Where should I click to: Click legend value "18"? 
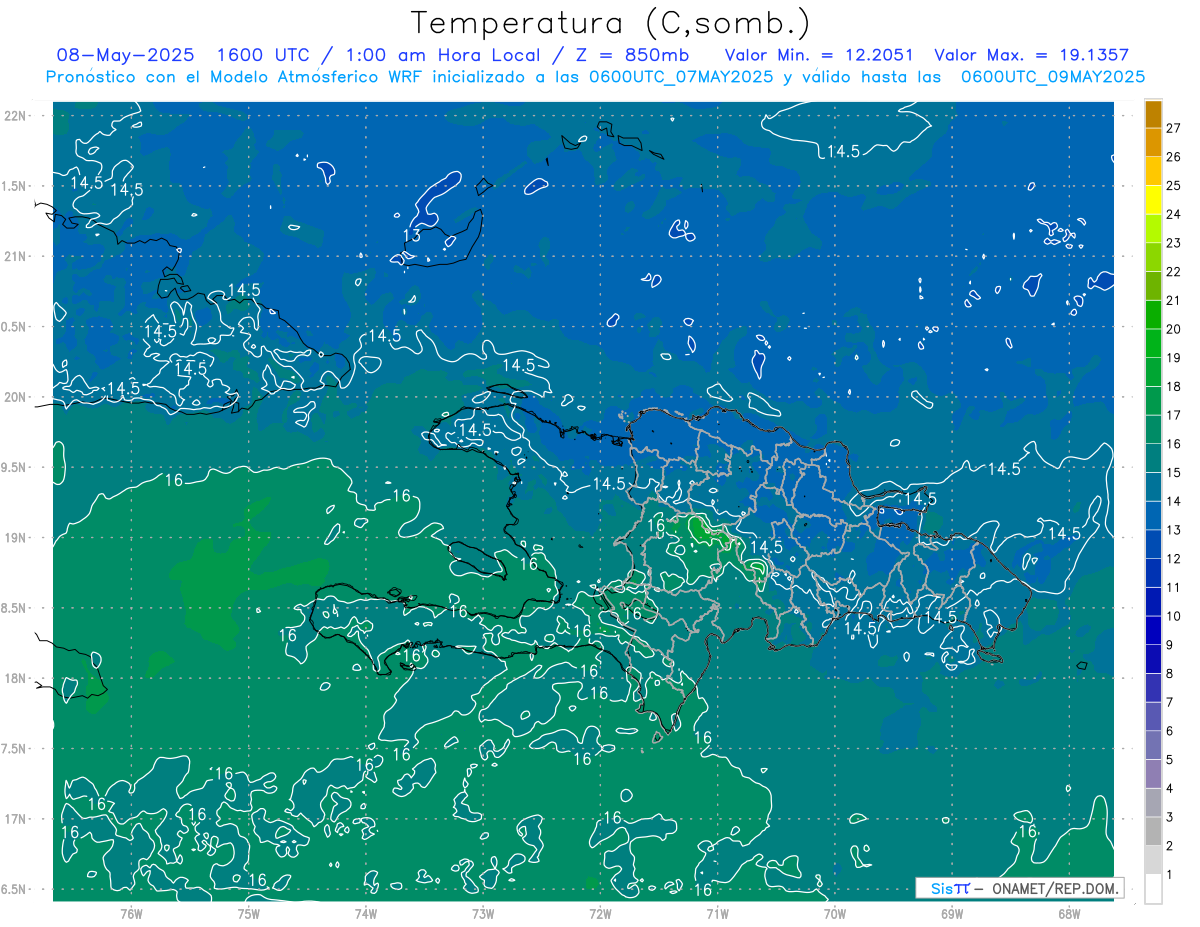coord(1174,386)
